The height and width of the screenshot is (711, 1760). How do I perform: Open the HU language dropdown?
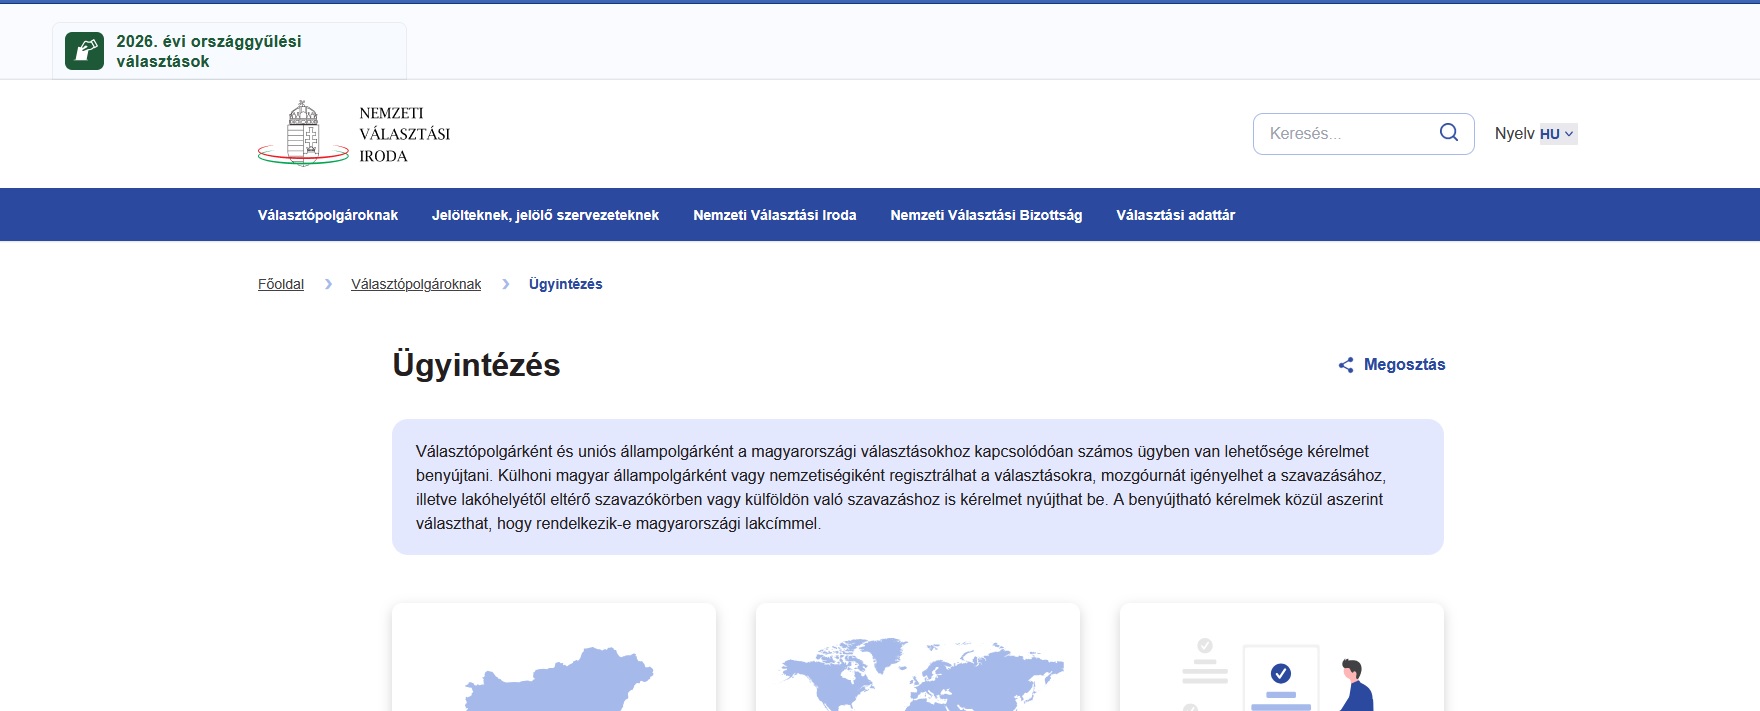click(x=1557, y=134)
